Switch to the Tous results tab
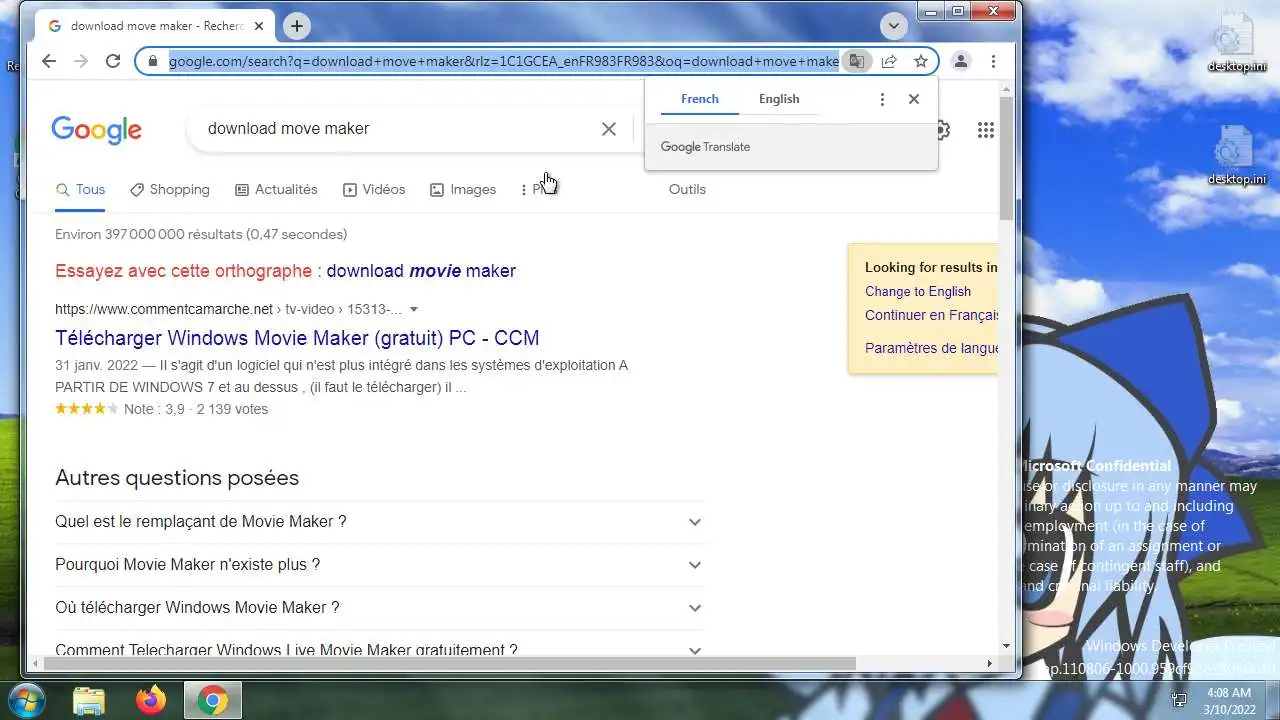The width and height of the screenshot is (1280, 720). [80, 189]
